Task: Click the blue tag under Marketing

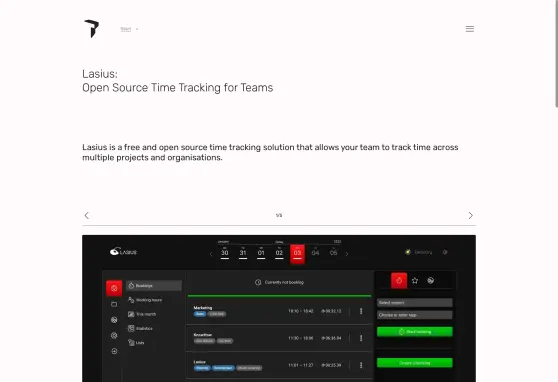Action: pyautogui.click(x=200, y=314)
